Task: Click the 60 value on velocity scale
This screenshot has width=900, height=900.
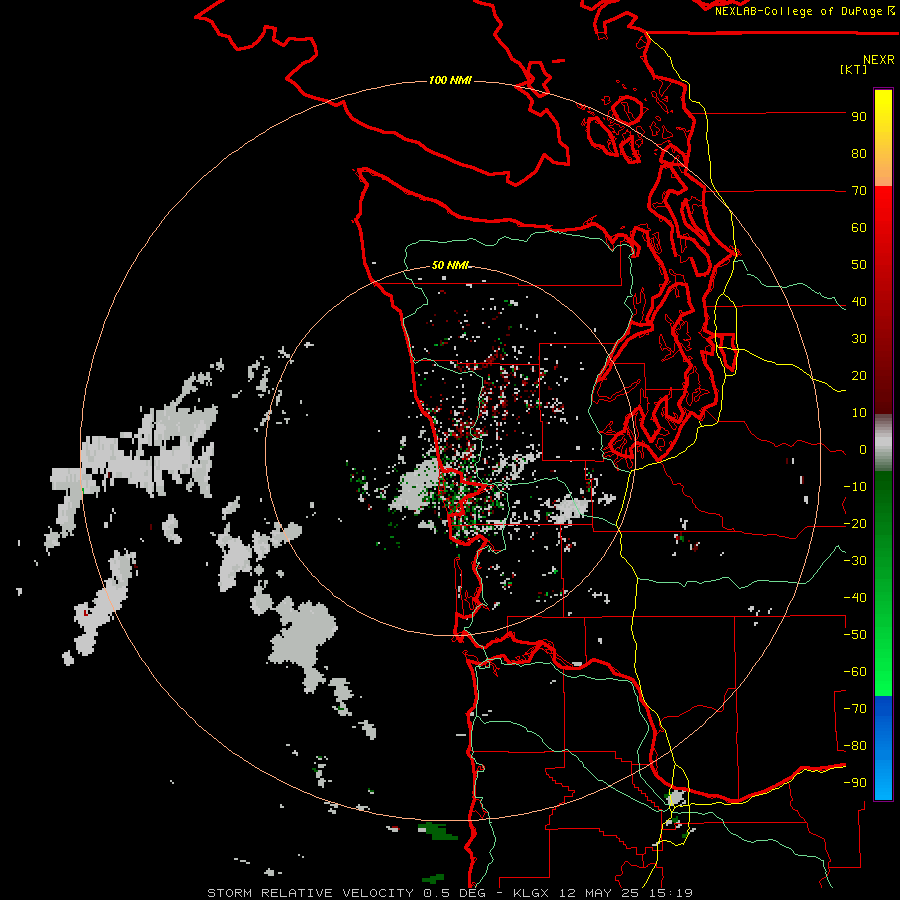Action: click(859, 228)
